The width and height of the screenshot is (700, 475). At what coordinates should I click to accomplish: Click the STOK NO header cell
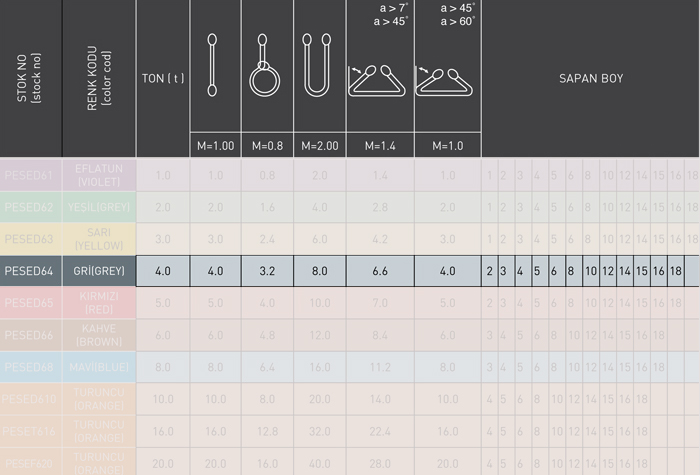[29, 78]
